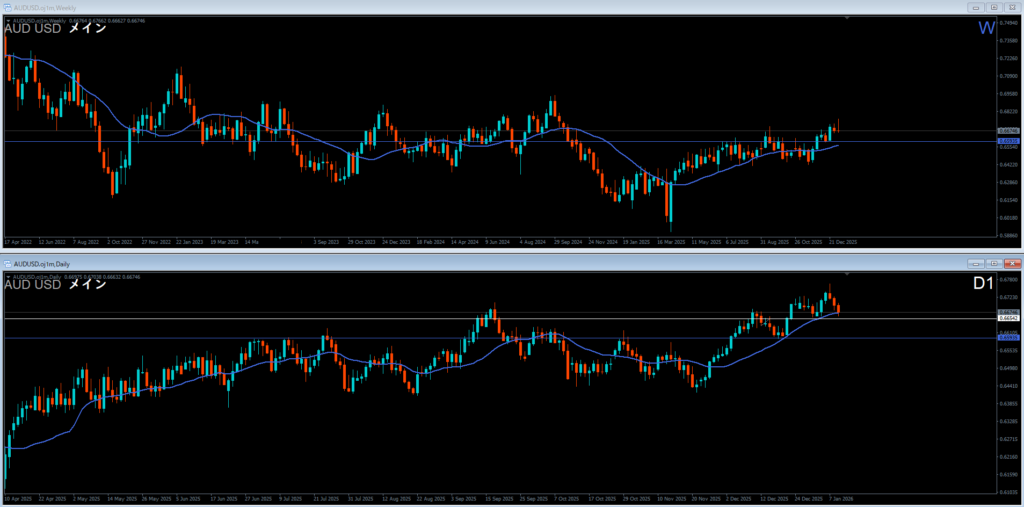Click the chart shift triangle on the Weekly chart
1024x507 pixels.
click(x=847, y=19)
